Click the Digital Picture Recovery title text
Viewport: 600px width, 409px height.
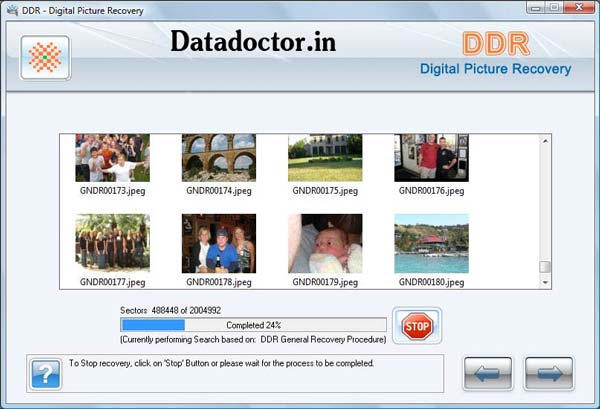coord(496,69)
